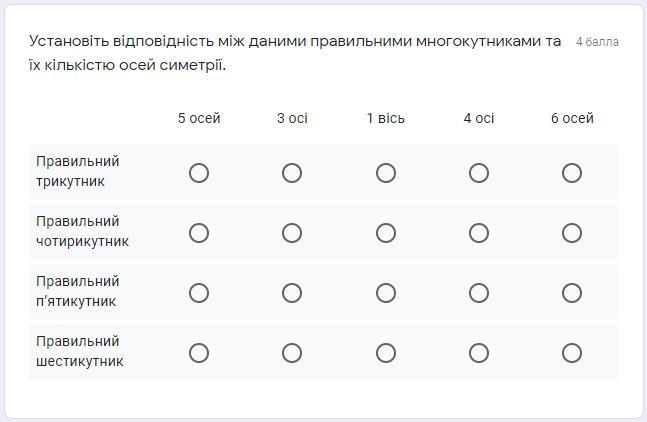
Task: Choose 5 осей for Правильний шестикутник
Action: (x=199, y=353)
